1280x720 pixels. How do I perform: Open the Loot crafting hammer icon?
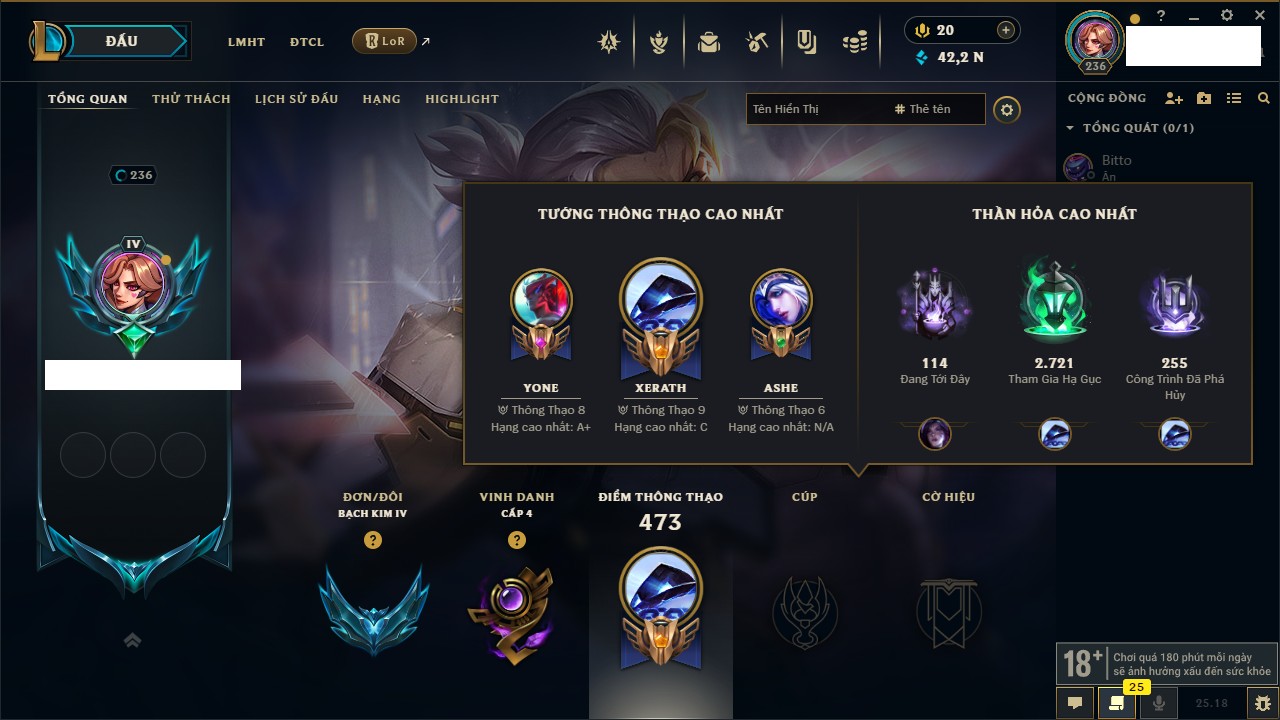(757, 42)
